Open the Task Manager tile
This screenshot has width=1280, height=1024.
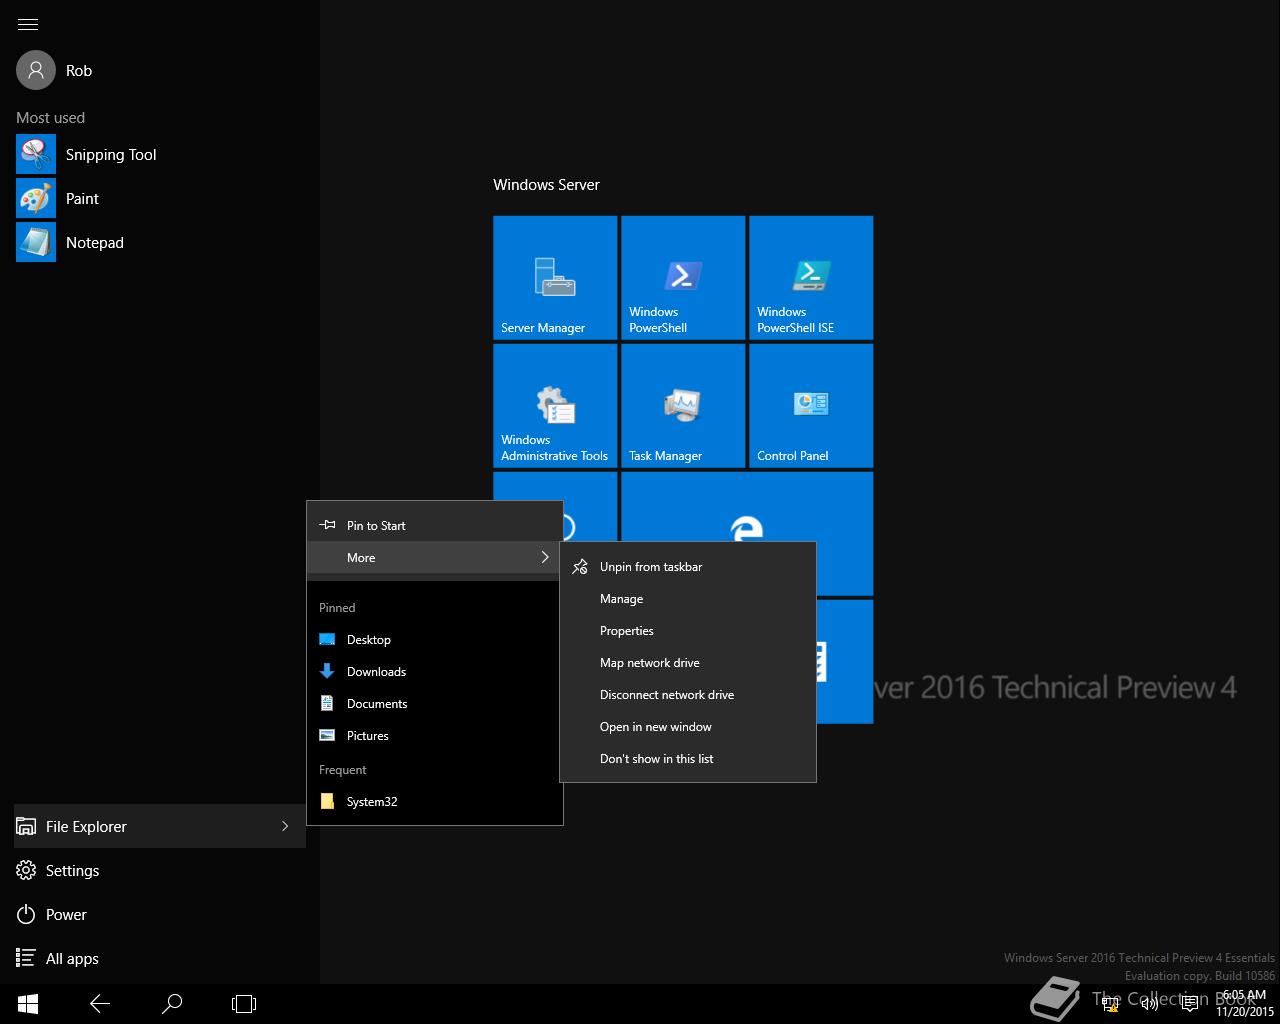[x=683, y=406]
